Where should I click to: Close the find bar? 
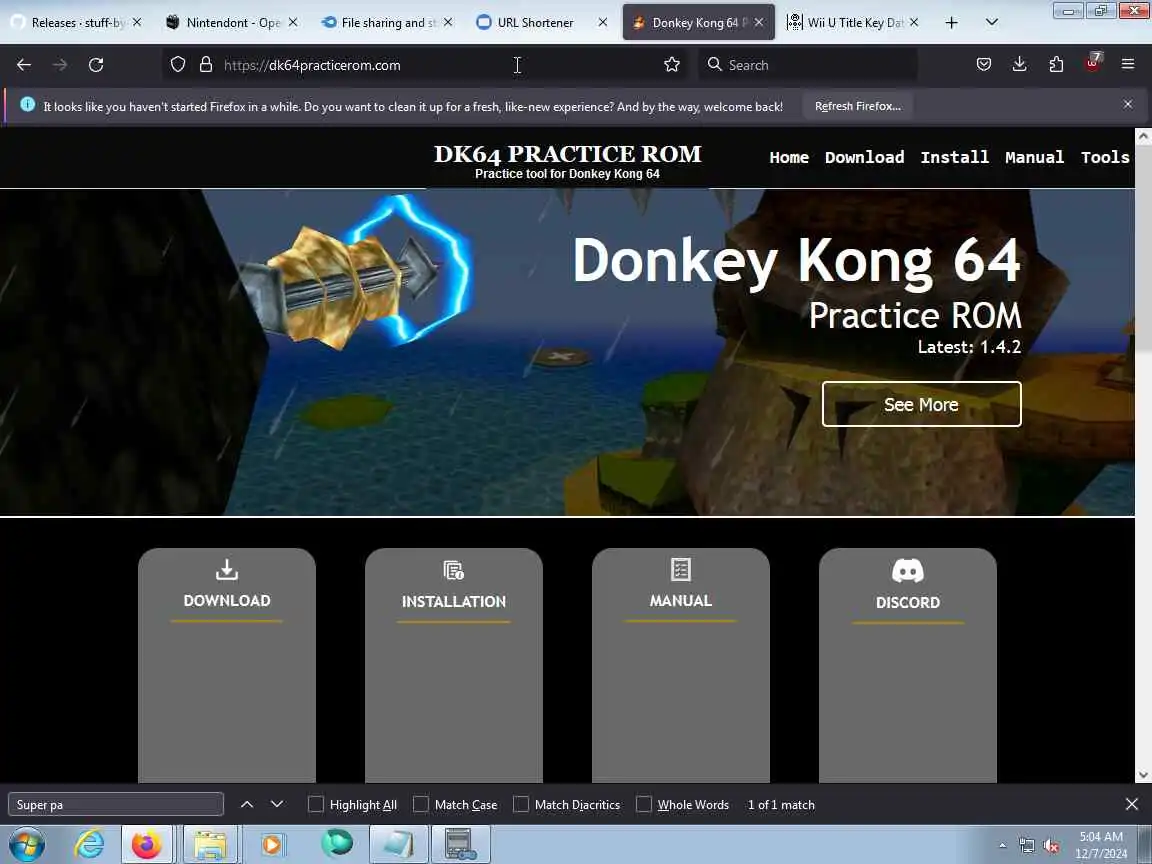1131,804
